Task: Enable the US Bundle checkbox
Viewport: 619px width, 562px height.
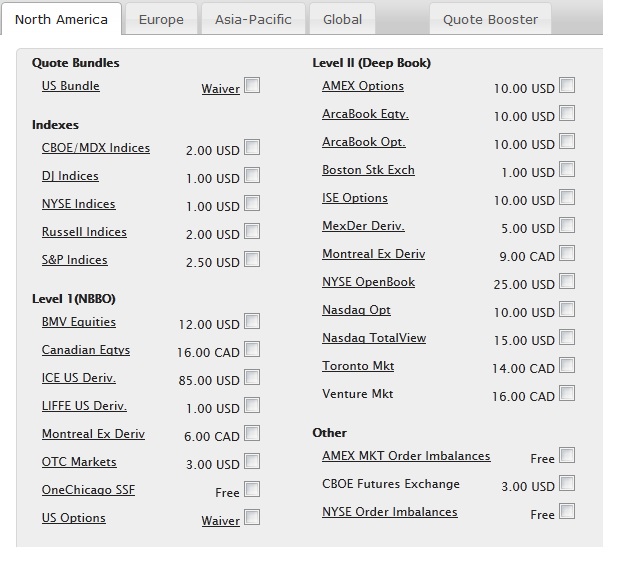Action: point(252,86)
